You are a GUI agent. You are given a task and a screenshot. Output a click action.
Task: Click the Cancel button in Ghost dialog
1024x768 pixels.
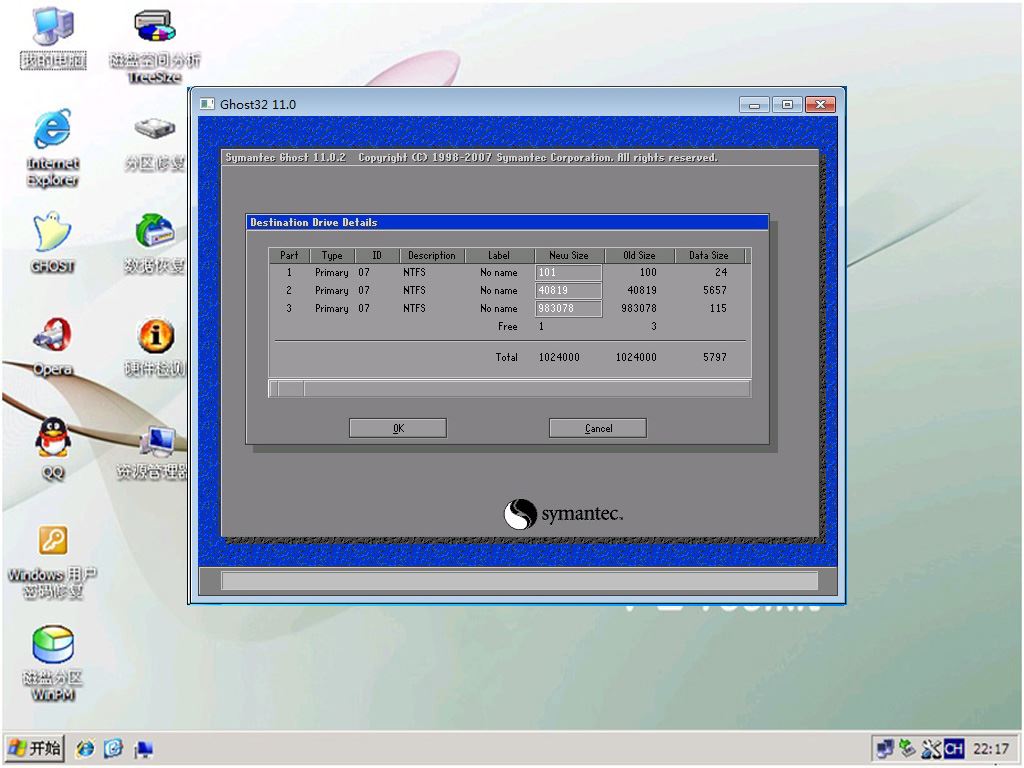tap(598, 428)
